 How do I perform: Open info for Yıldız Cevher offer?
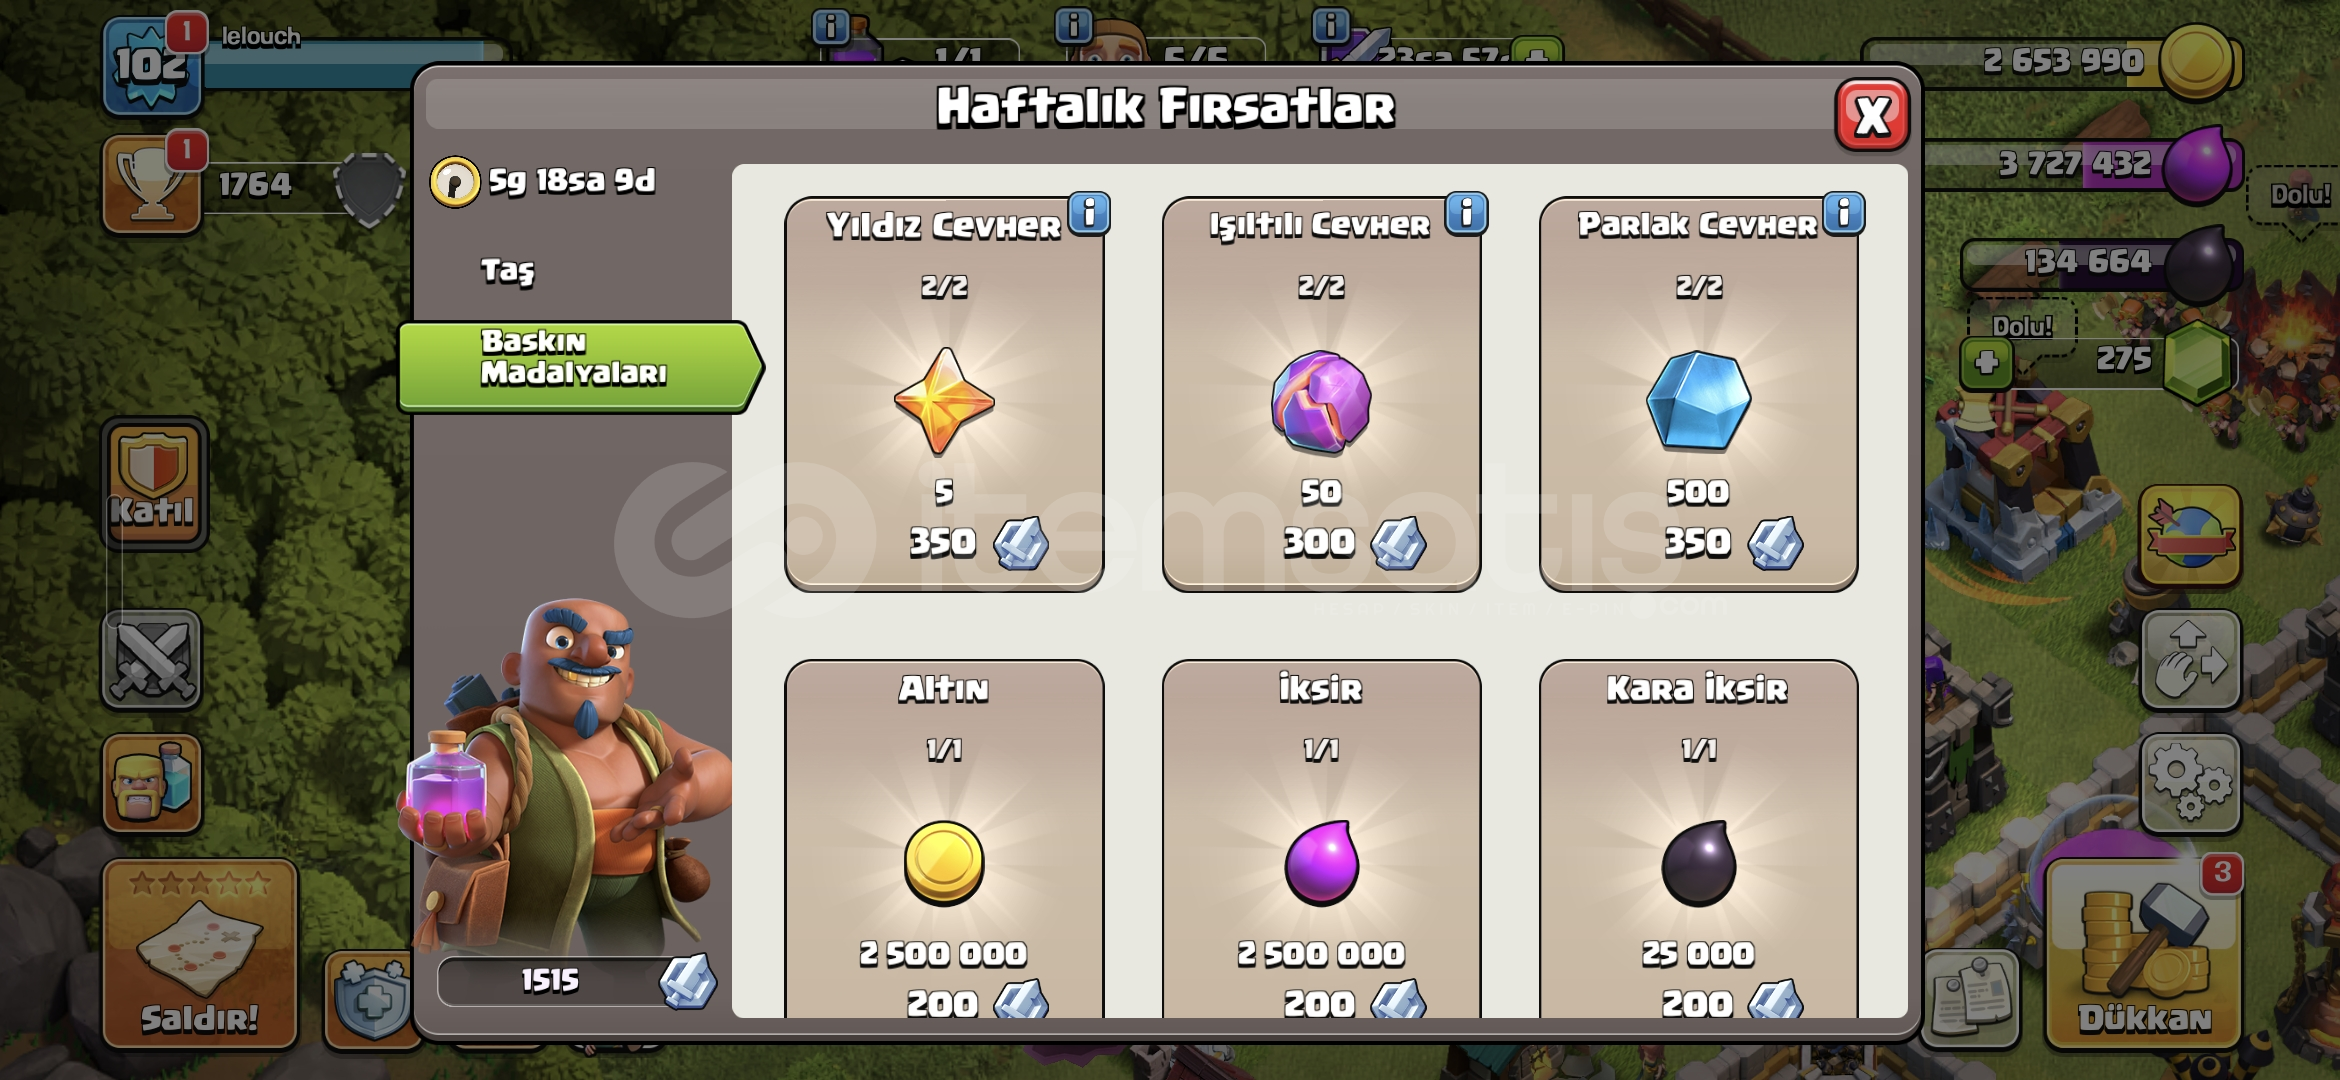click(1089, 213)
